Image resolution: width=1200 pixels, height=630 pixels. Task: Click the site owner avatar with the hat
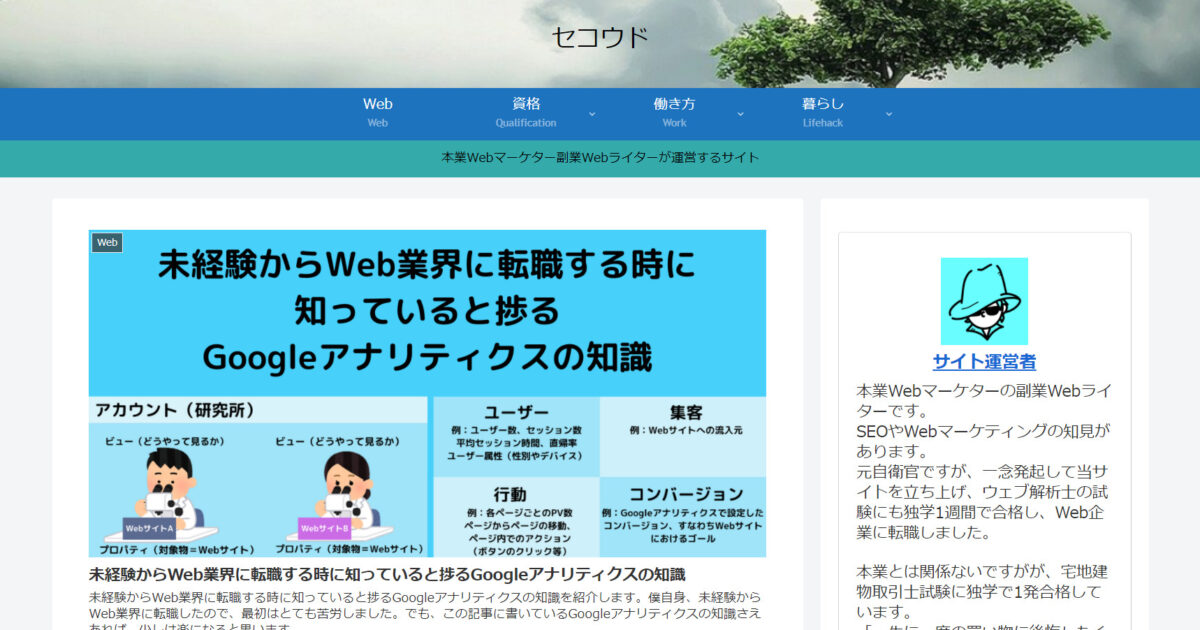984,301
